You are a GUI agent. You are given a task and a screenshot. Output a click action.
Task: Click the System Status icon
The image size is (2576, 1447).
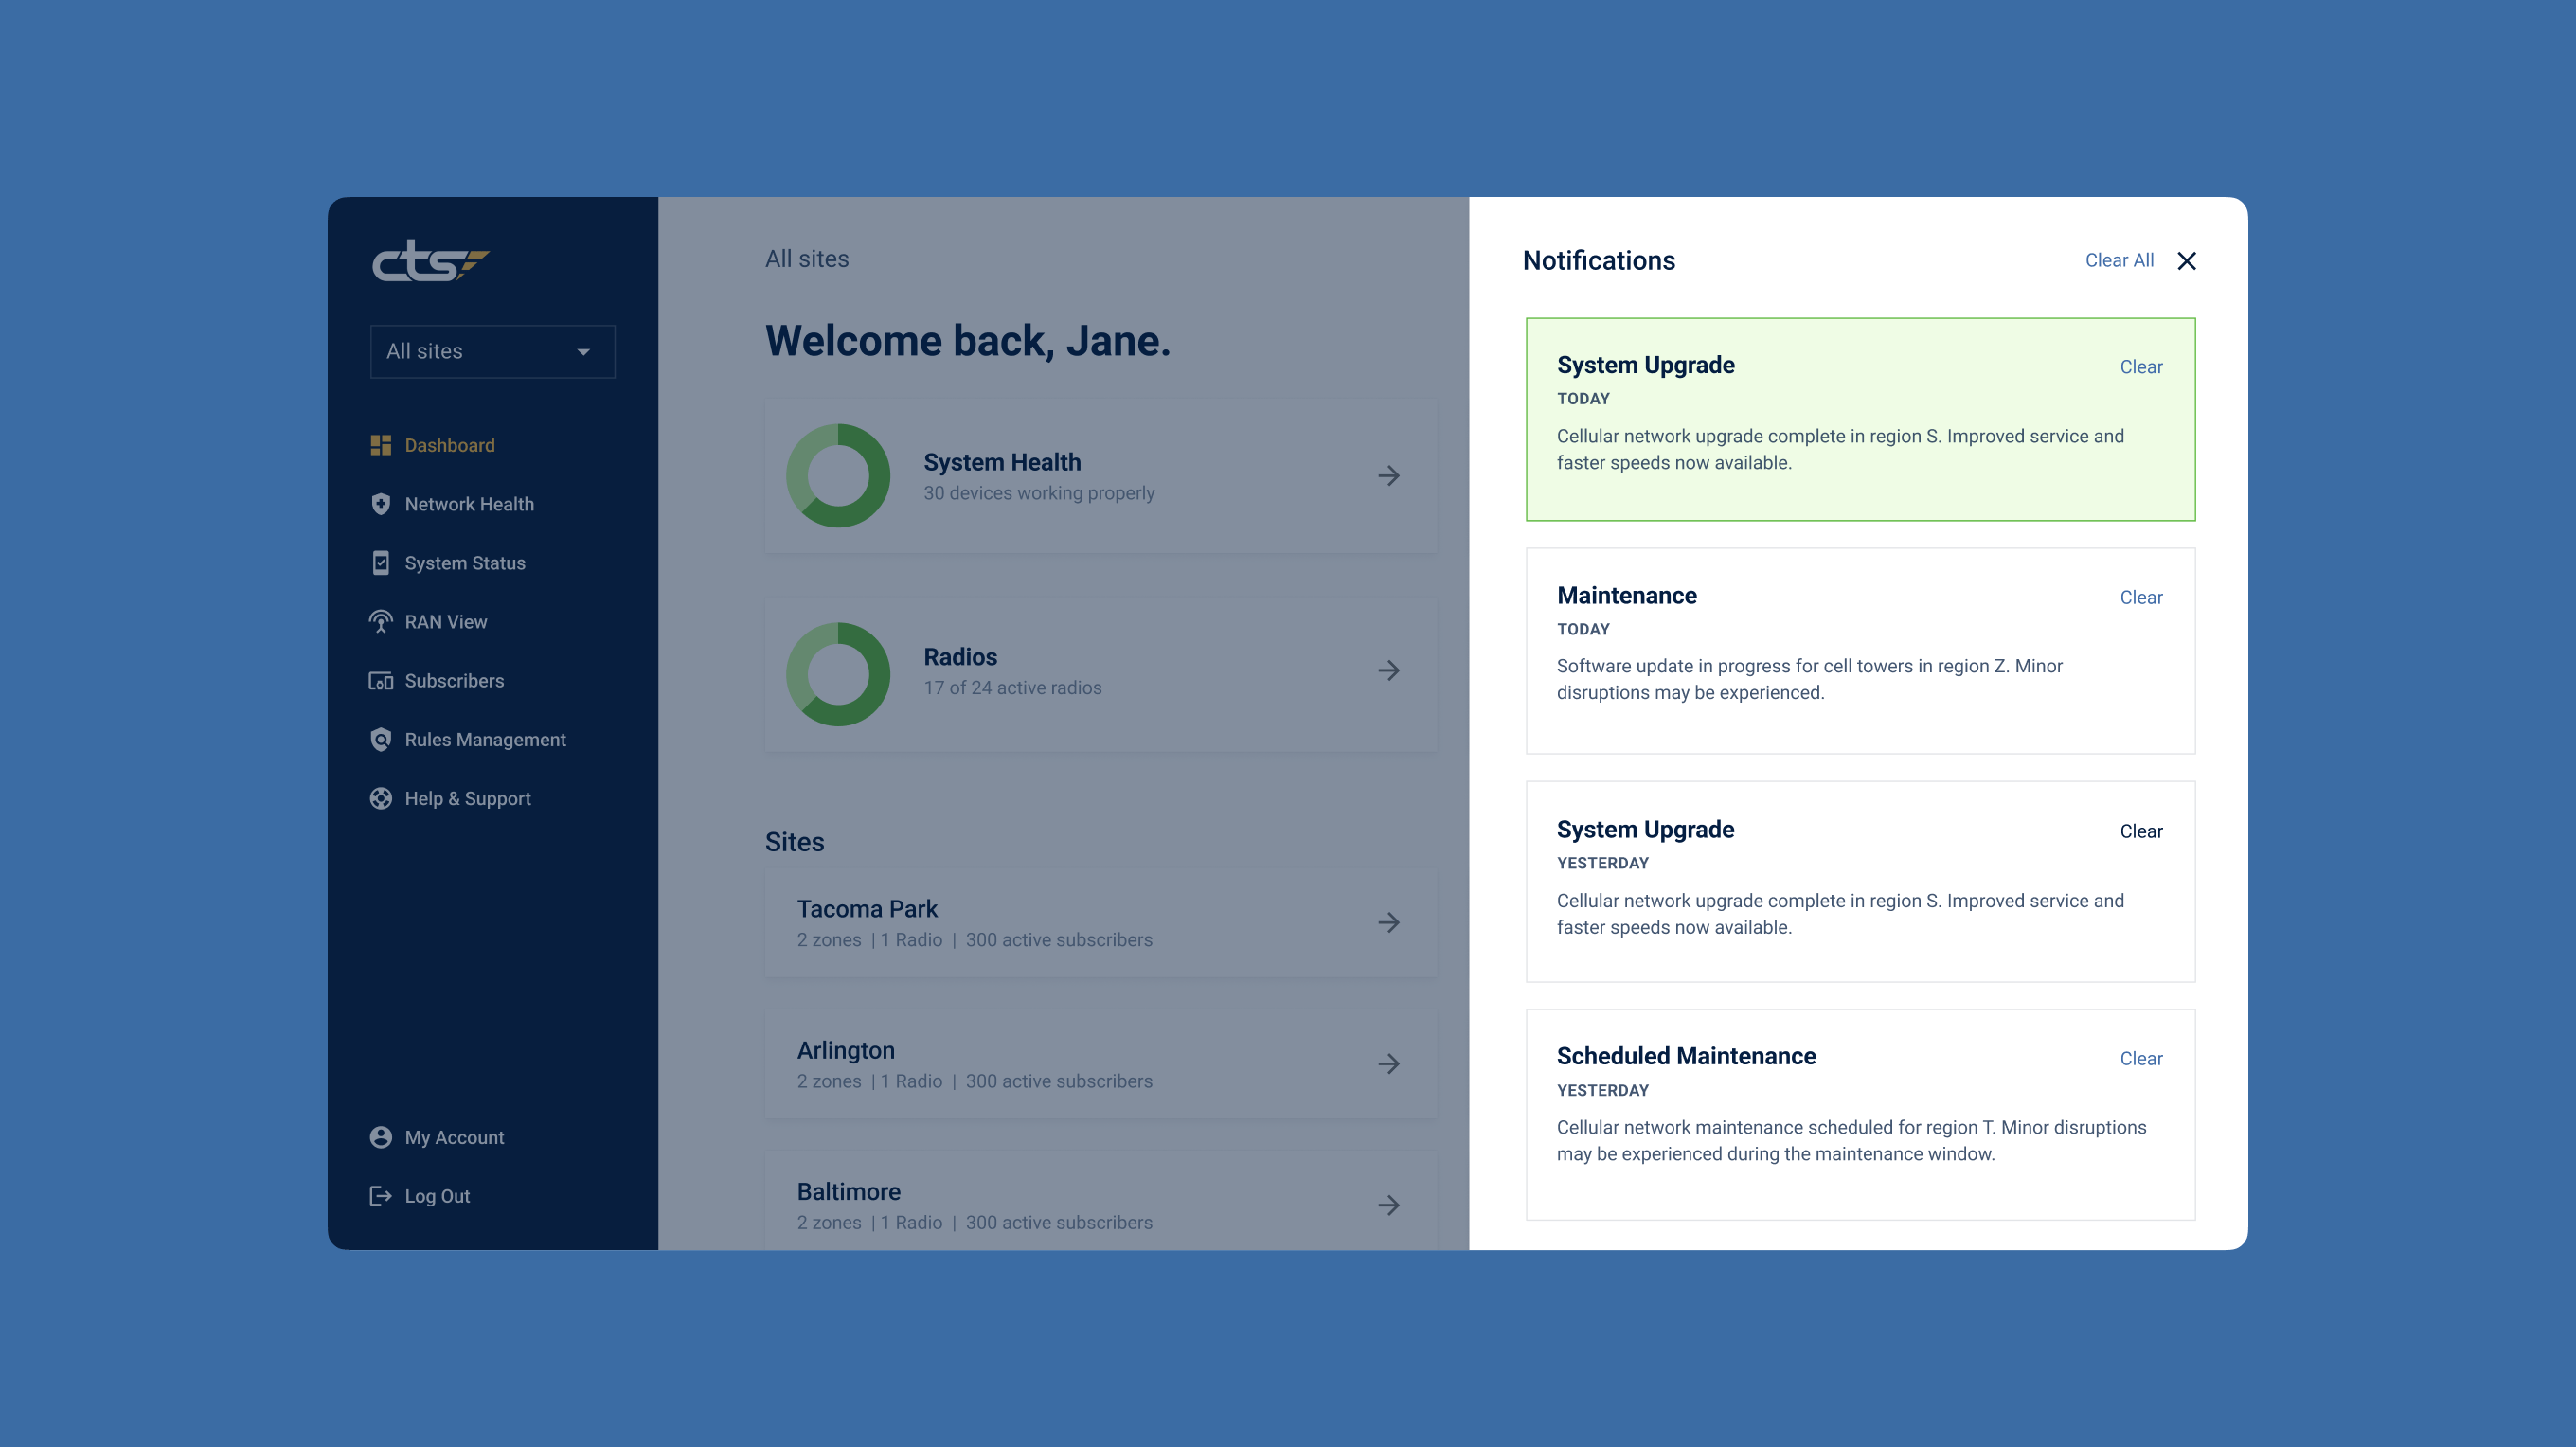click(x=381, y=563)
